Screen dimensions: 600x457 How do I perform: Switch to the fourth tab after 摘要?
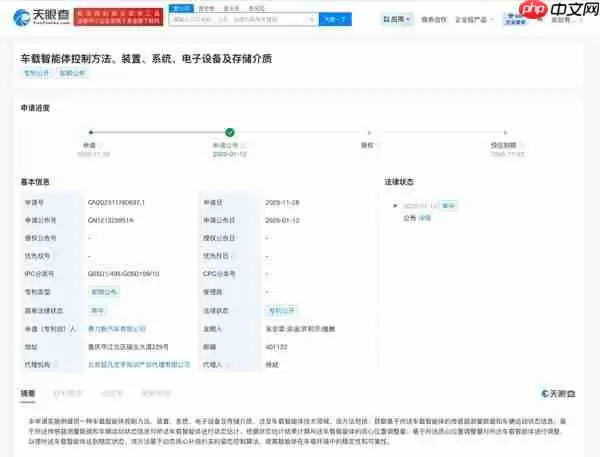[155, 393]
